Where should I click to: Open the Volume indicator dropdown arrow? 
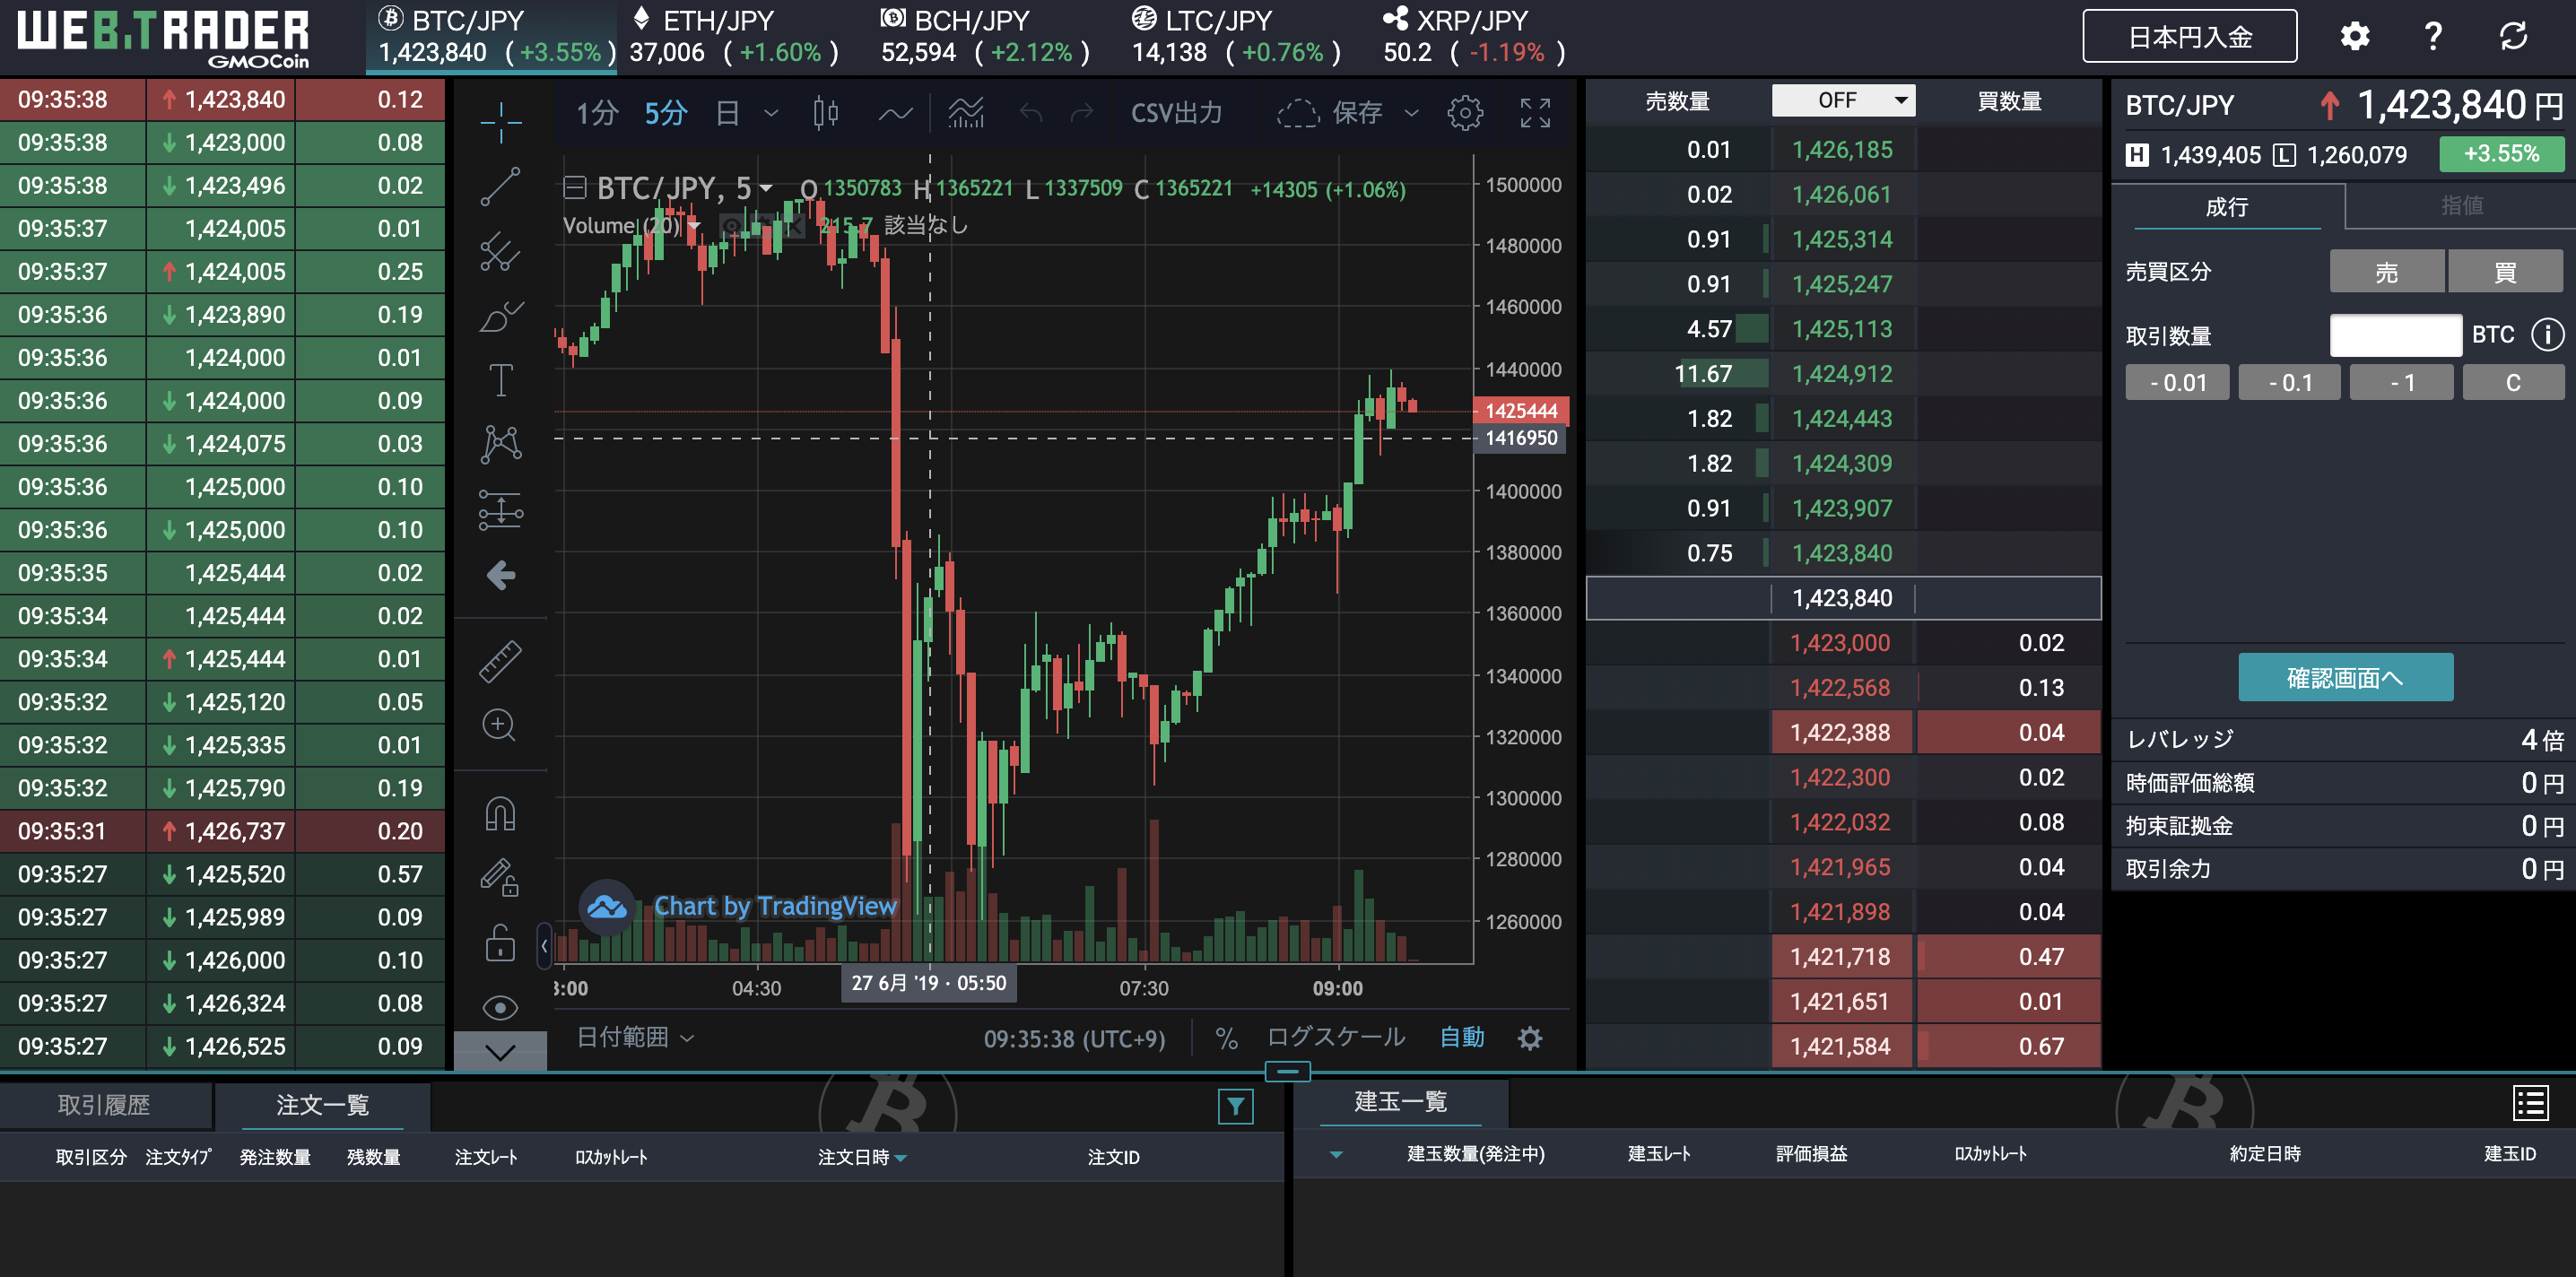(x=693, y=226)
